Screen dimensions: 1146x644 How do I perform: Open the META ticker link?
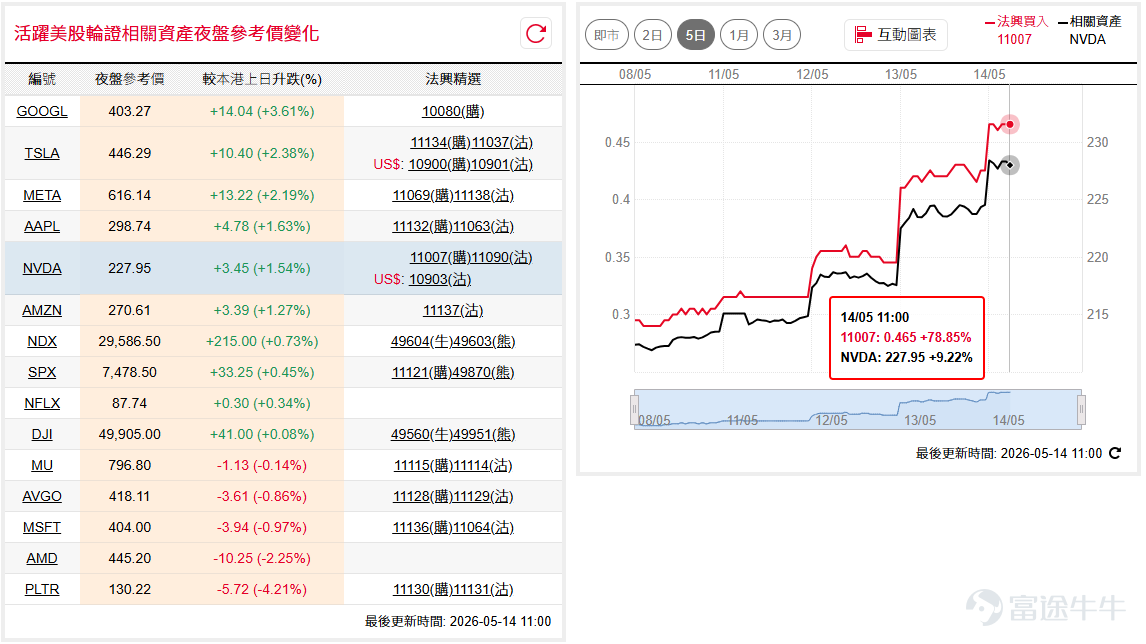[x=42, y=195]
